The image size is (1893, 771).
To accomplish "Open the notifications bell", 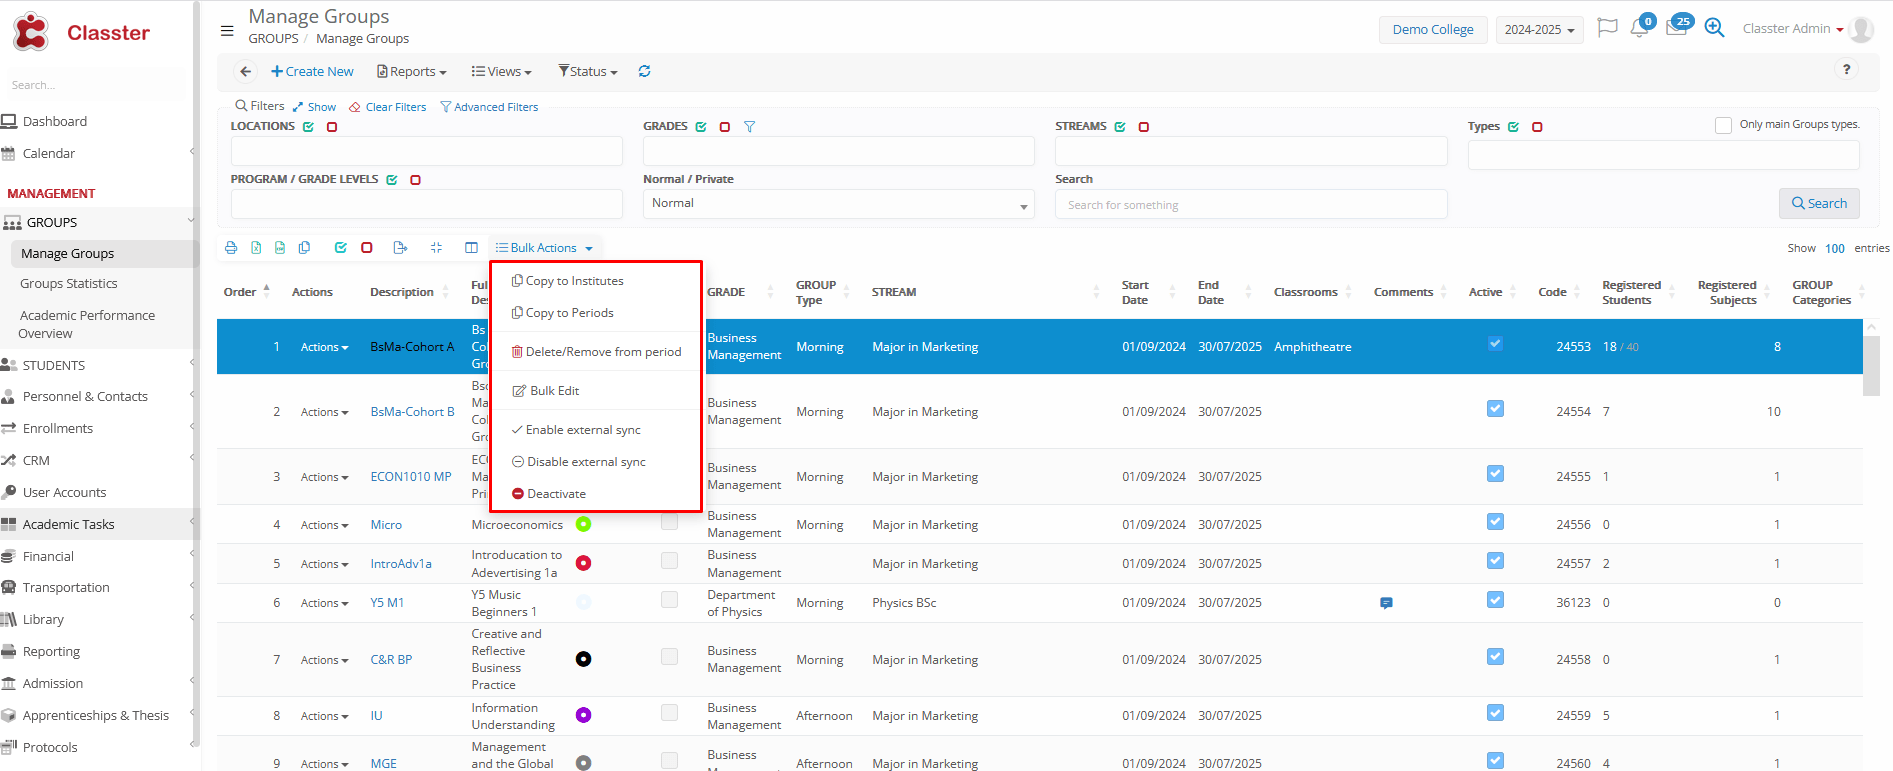I will point(1639,28).
